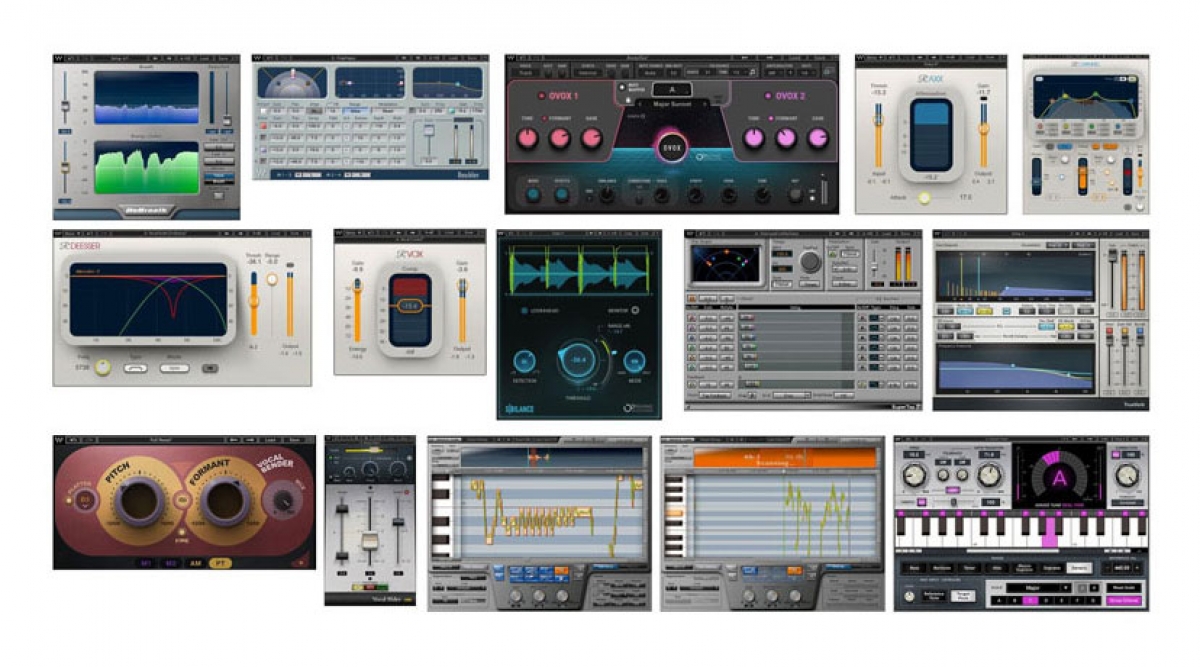The image size is (1200, 667).
Task: Select the Baritone range in Waves Tune Real-Time
Action: point(940,567)
